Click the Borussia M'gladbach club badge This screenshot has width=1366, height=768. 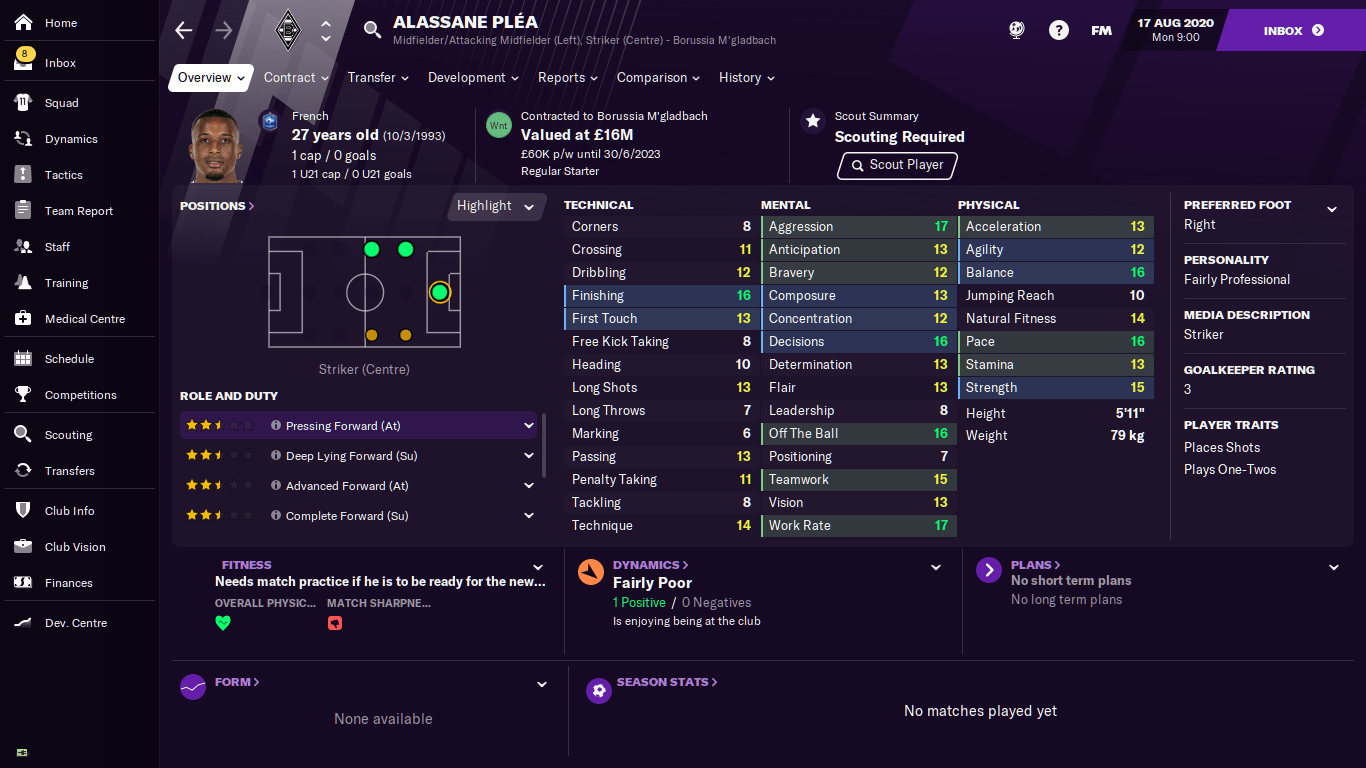288,32
